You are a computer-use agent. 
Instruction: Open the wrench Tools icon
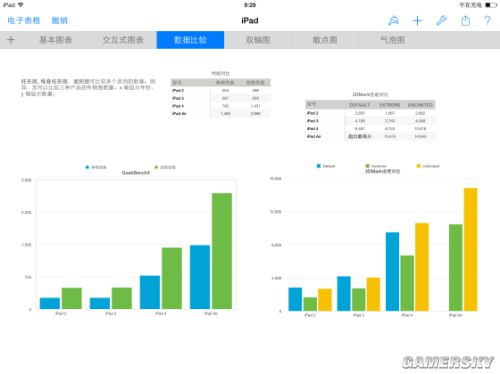(x=441, y=21)
